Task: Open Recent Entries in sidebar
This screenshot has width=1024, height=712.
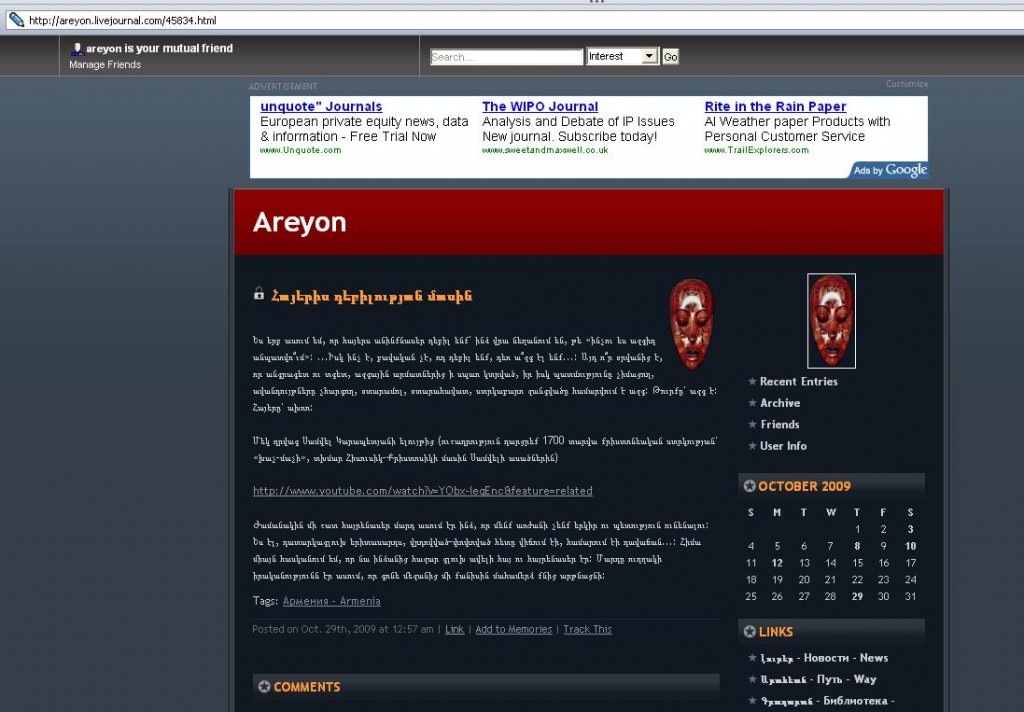Action: [798, 381]
